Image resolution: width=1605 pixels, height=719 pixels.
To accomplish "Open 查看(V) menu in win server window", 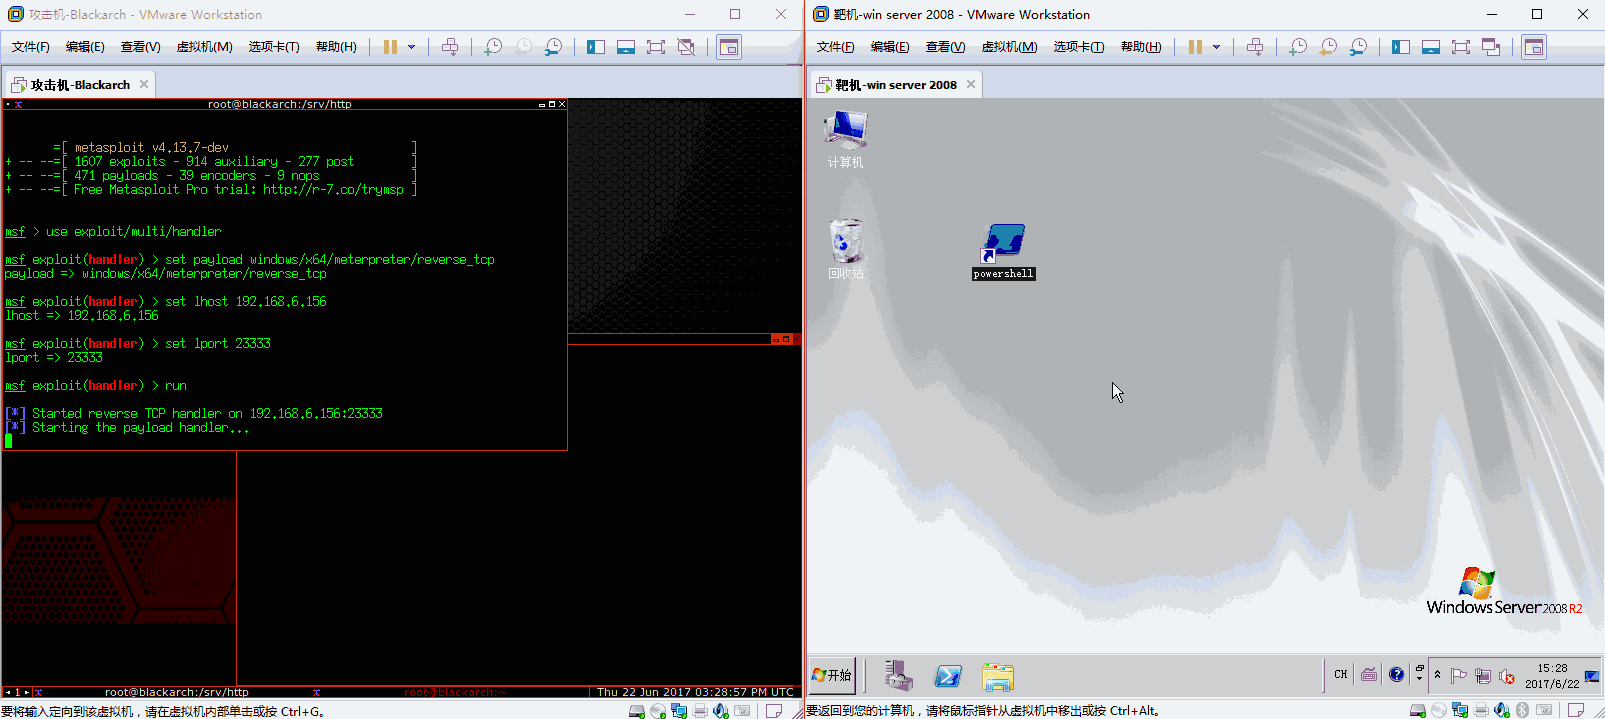I will (x=945, y=47).
